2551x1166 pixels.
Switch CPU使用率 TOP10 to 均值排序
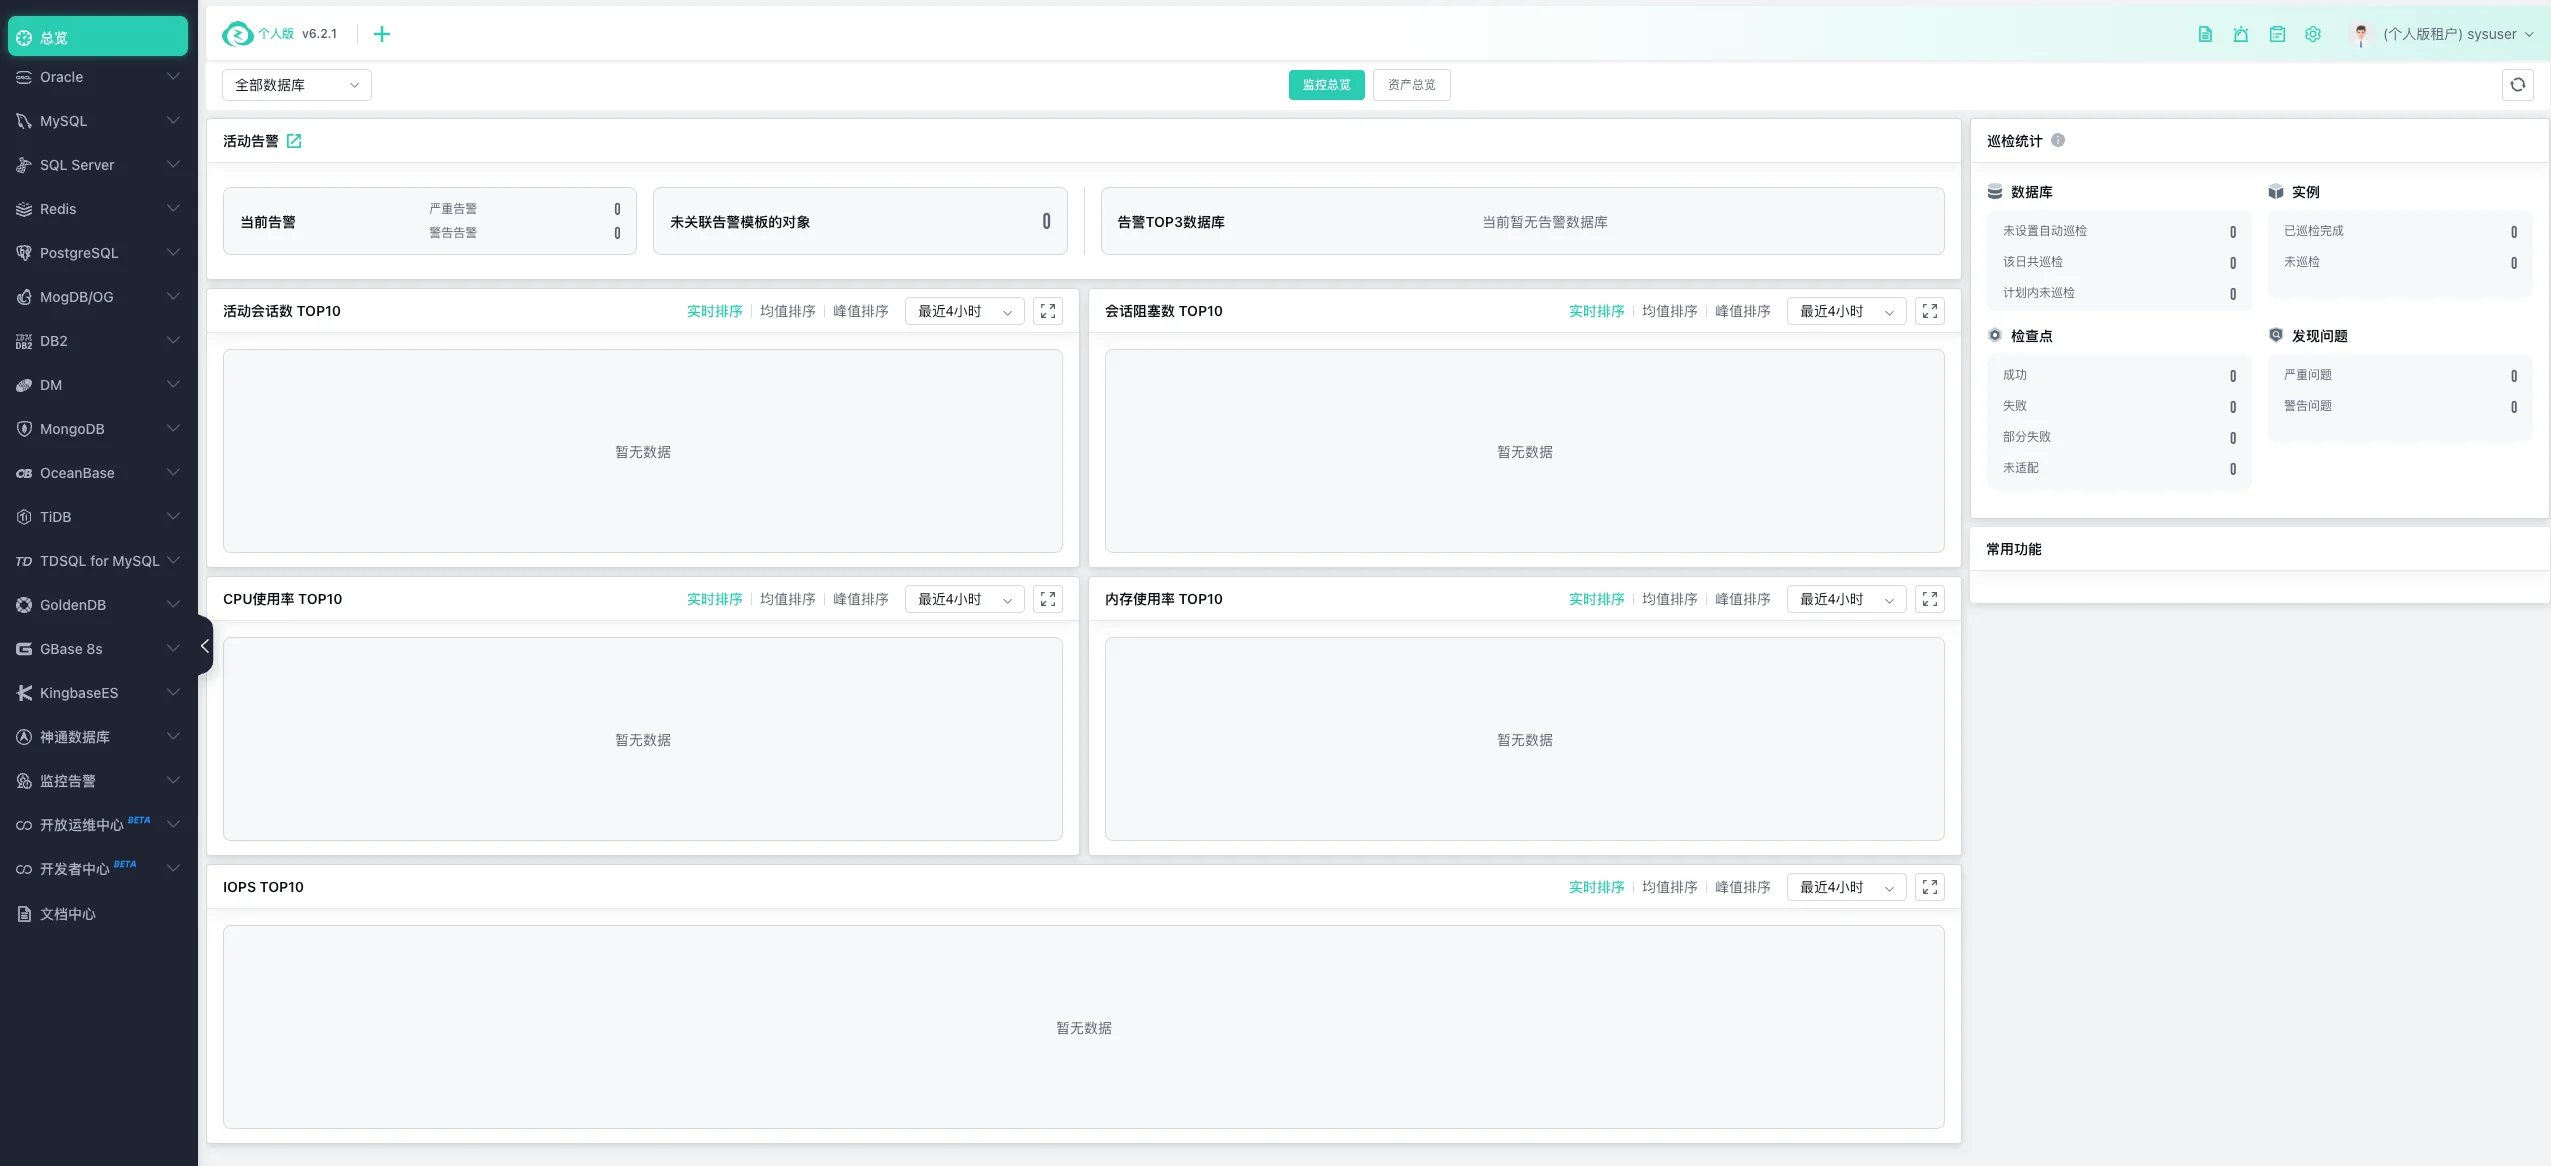click(x=787, y=599)
